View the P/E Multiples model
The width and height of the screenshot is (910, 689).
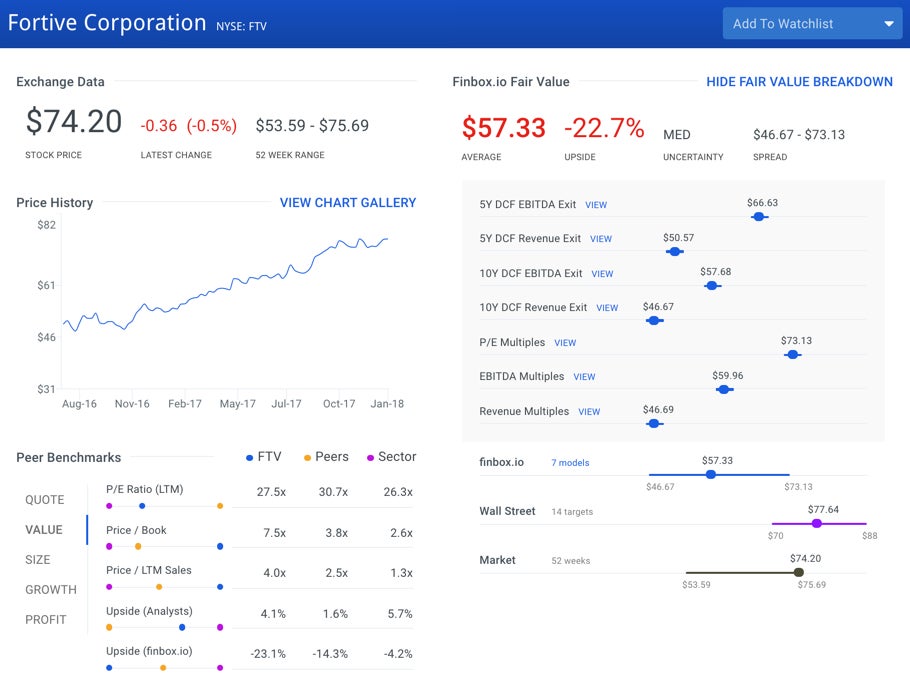(x=565, y=343)
